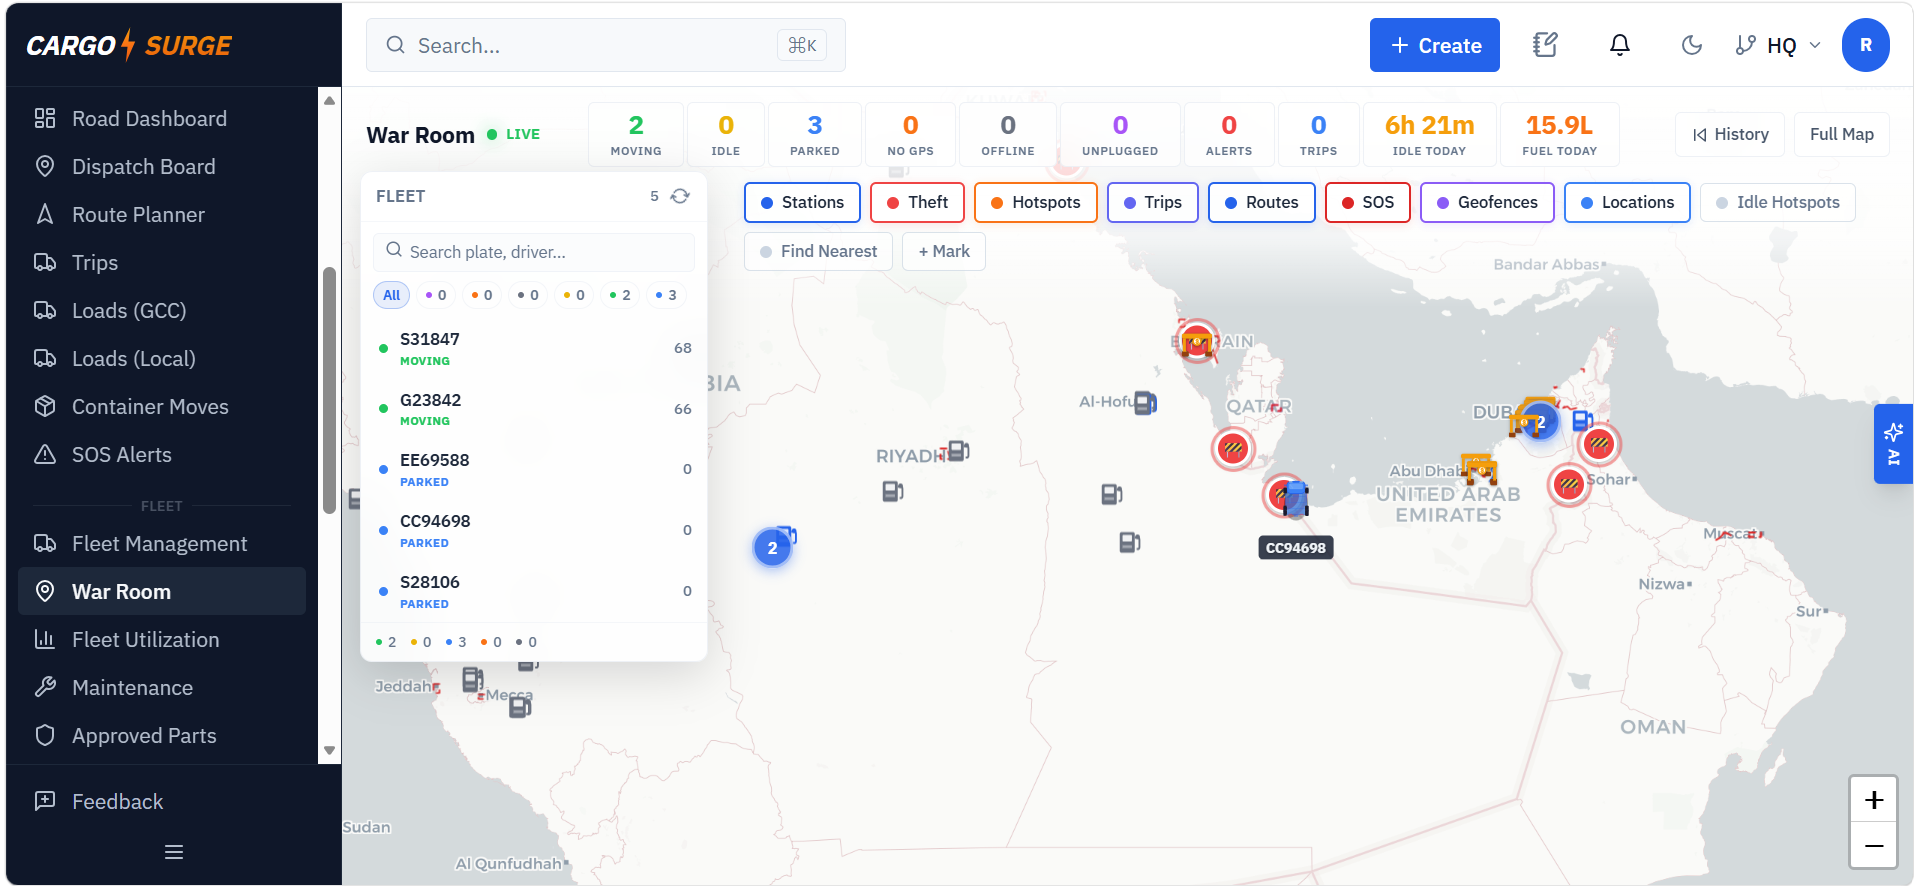Click the fuel station marker near Al-Hofuf
The height and width of the screenshot is (889, 1918).
[x=1145, y=403]
